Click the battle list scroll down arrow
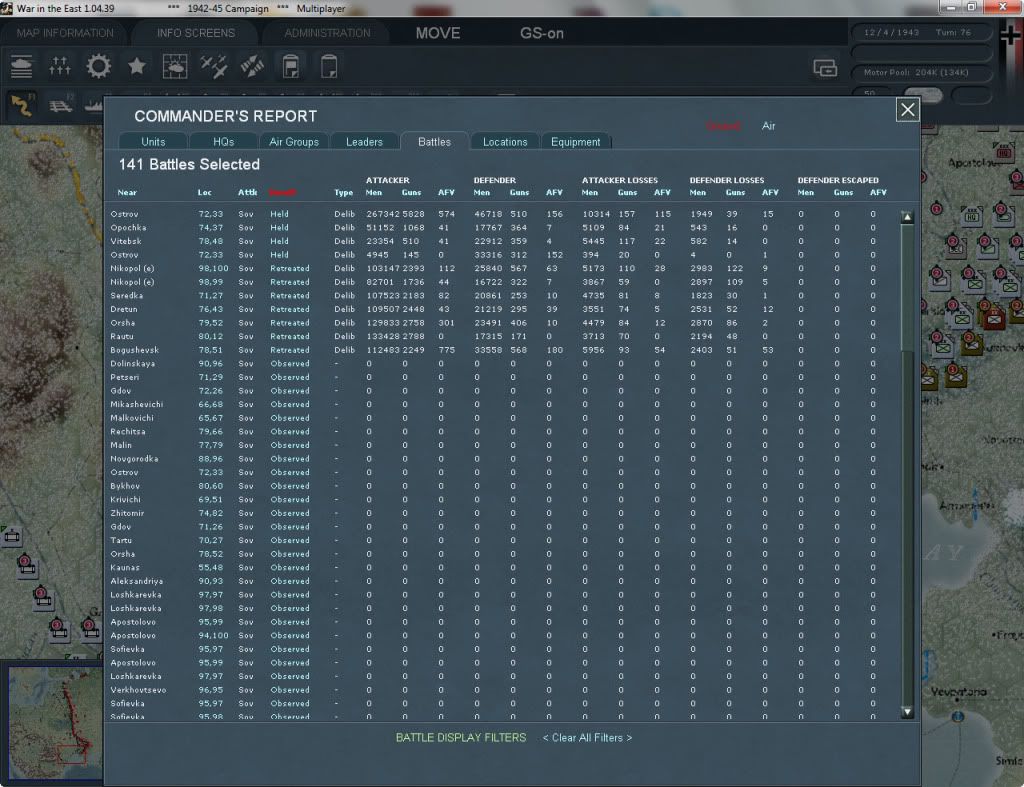The height and width of the screenshot is (787, 1024). 907,711
